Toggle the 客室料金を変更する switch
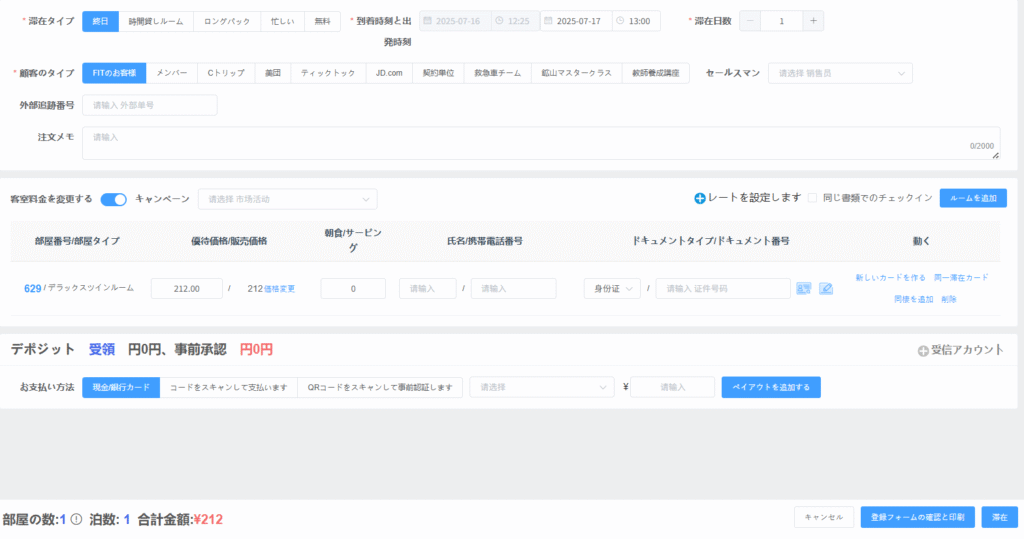The height and width of the screenshot is (539, 1024). tap(114, 199)
